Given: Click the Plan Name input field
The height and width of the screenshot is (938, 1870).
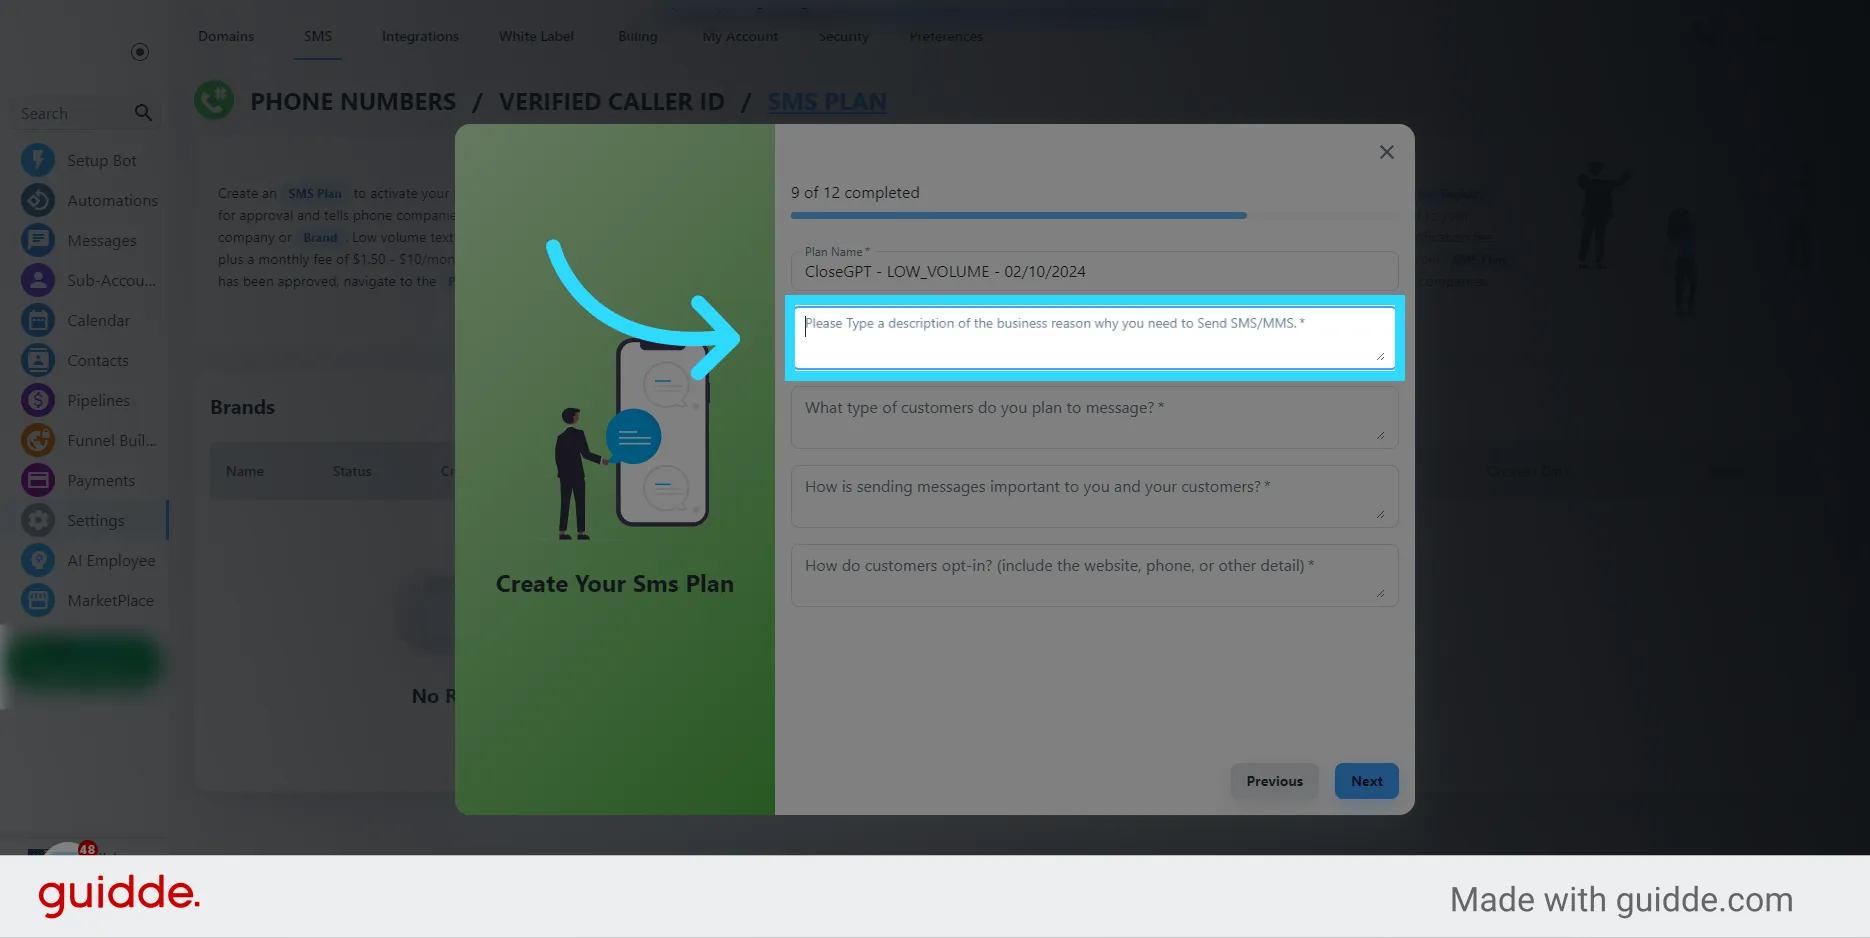Looking at the screenshot, I should point(1094,271).
